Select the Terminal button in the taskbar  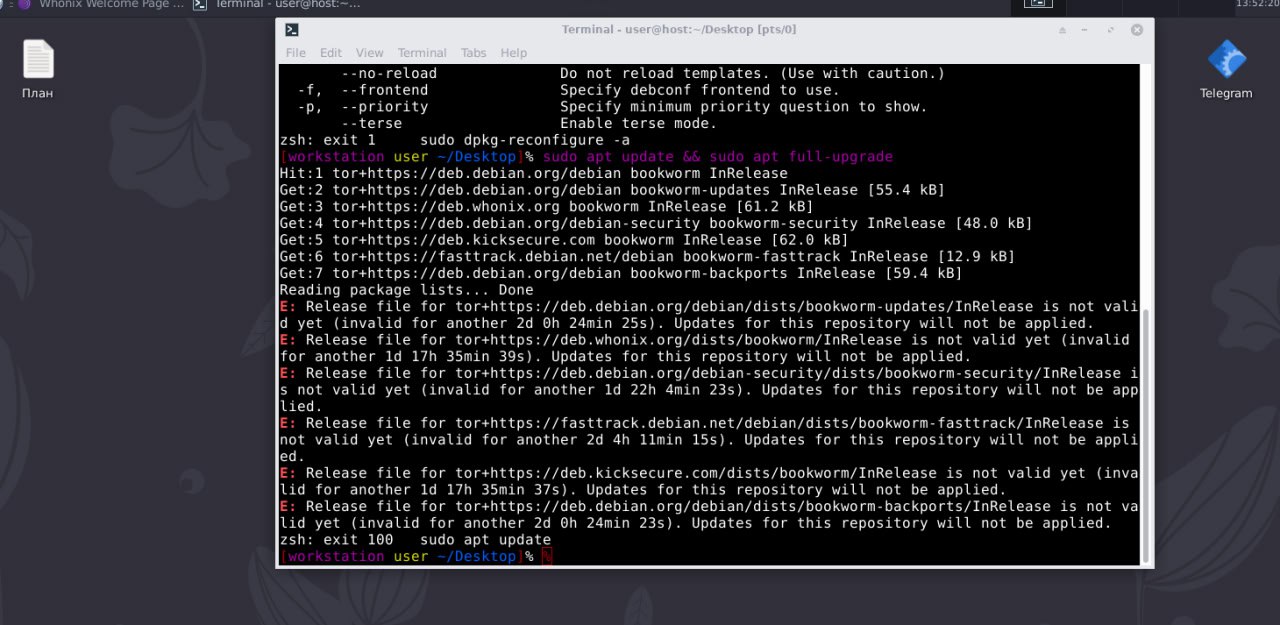[x=276, y=4]
